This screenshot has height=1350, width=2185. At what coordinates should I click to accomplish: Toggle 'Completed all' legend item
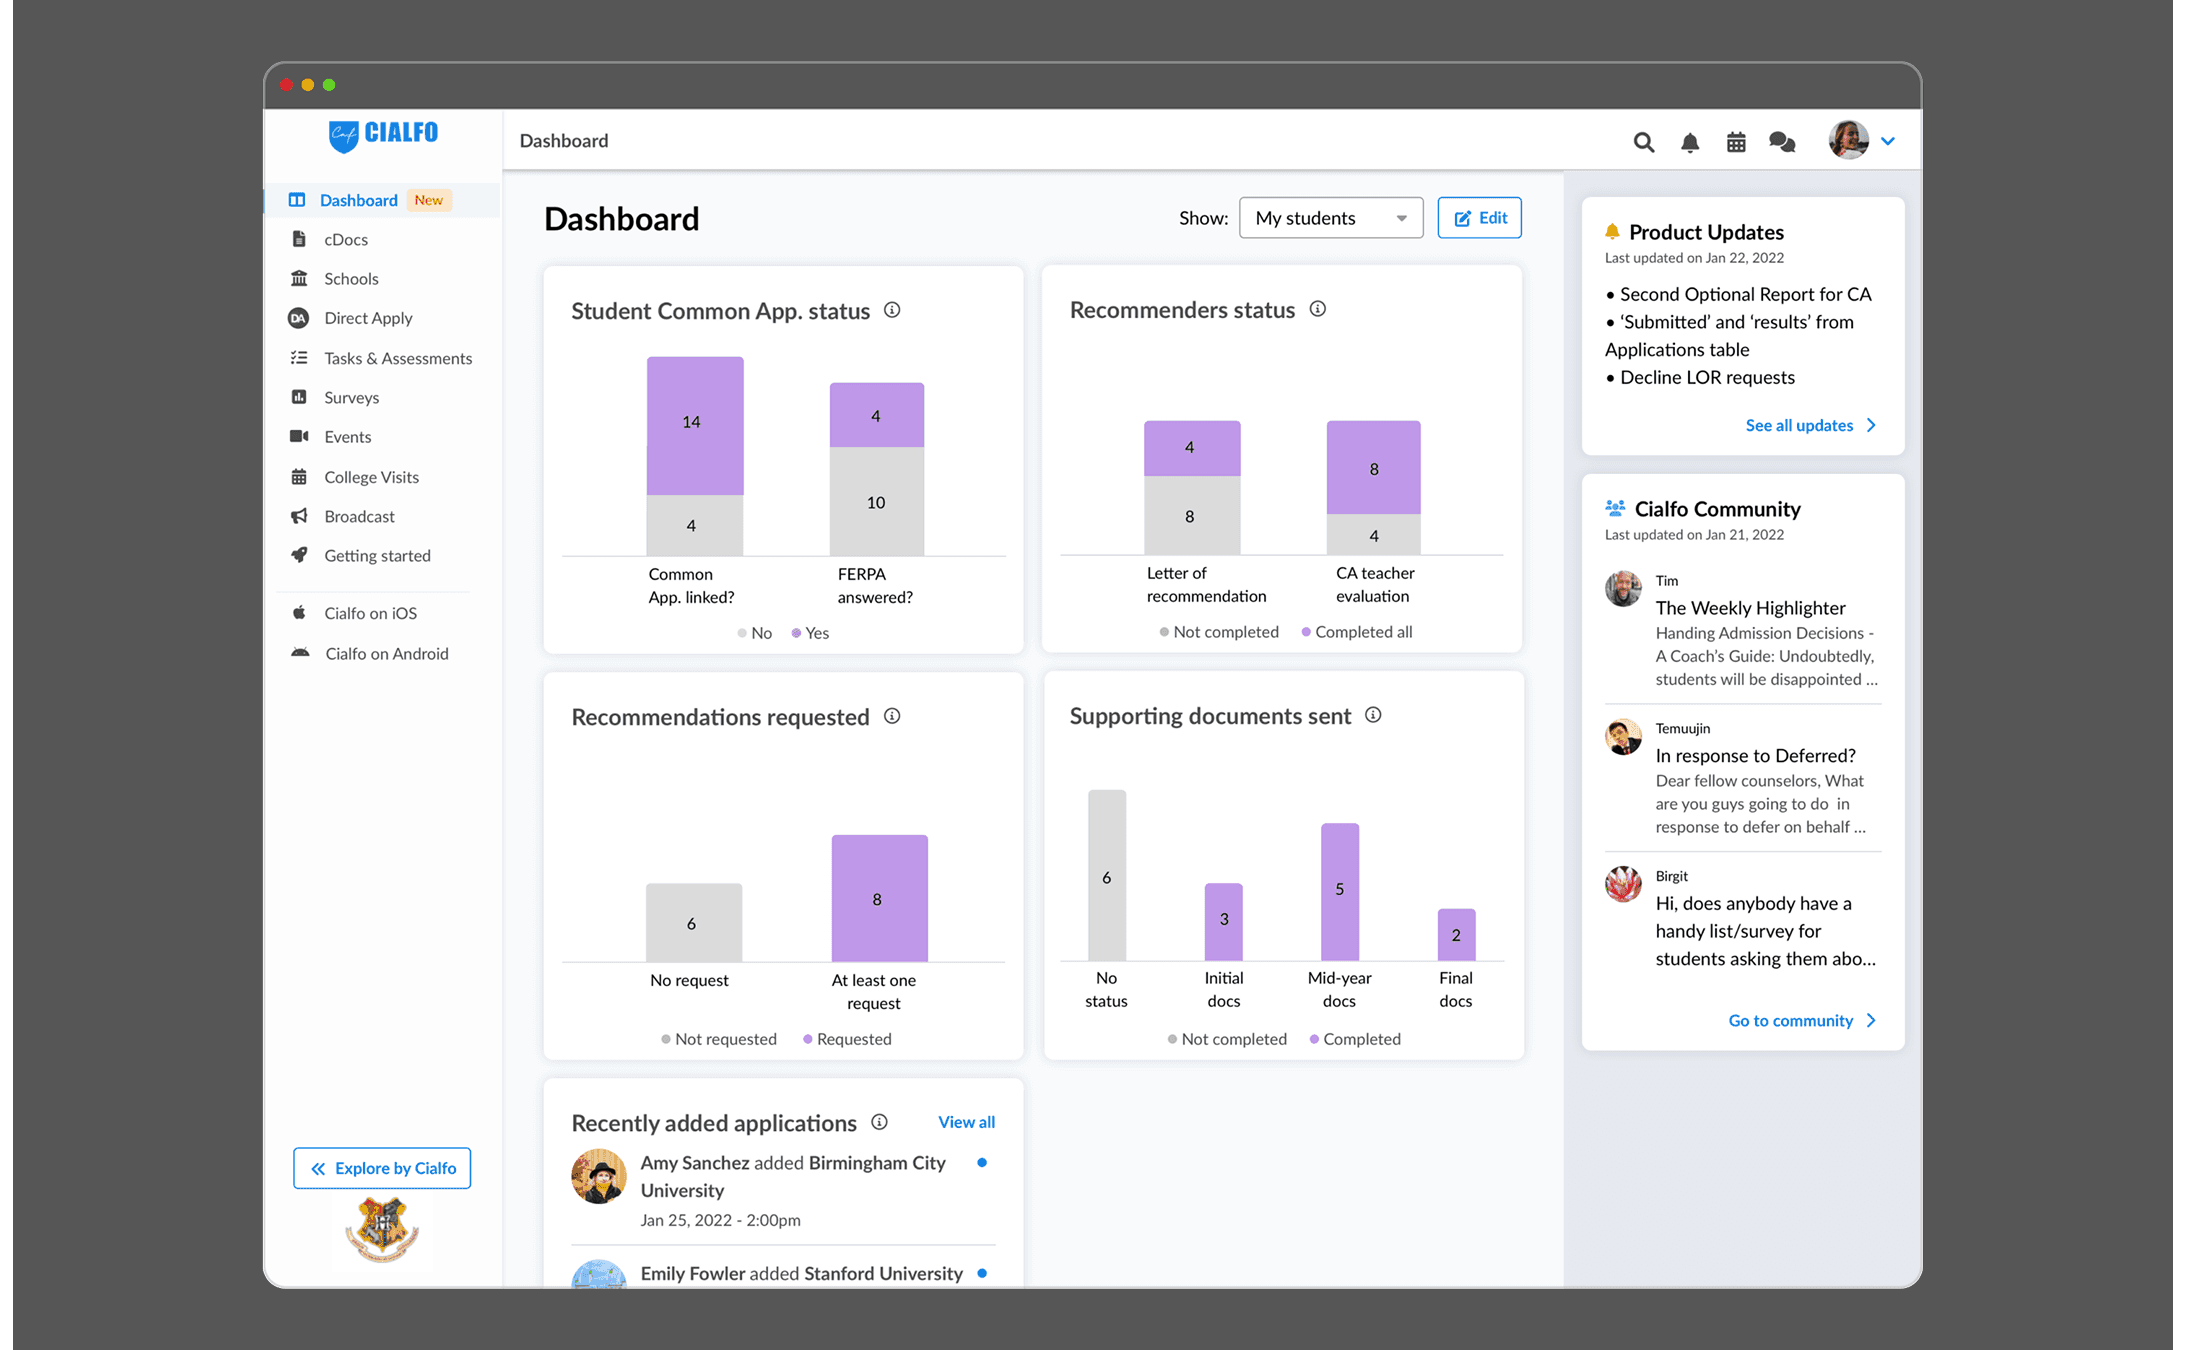pos(1357,632)
